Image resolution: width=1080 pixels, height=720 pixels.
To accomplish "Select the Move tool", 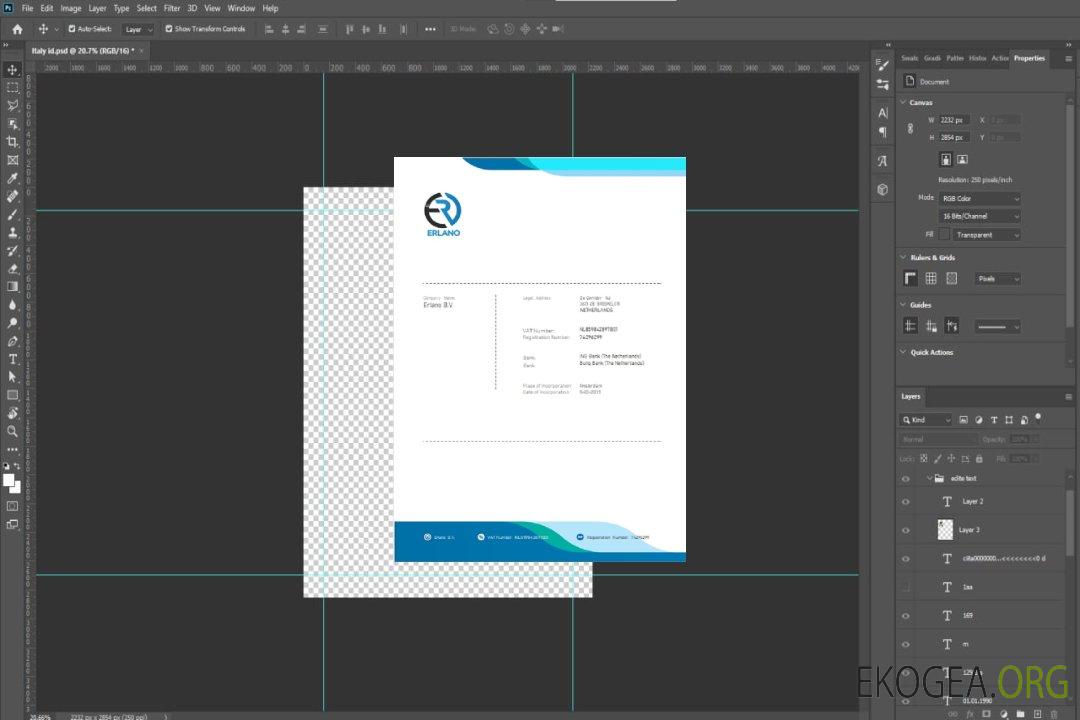I will (x=13, y=70).
